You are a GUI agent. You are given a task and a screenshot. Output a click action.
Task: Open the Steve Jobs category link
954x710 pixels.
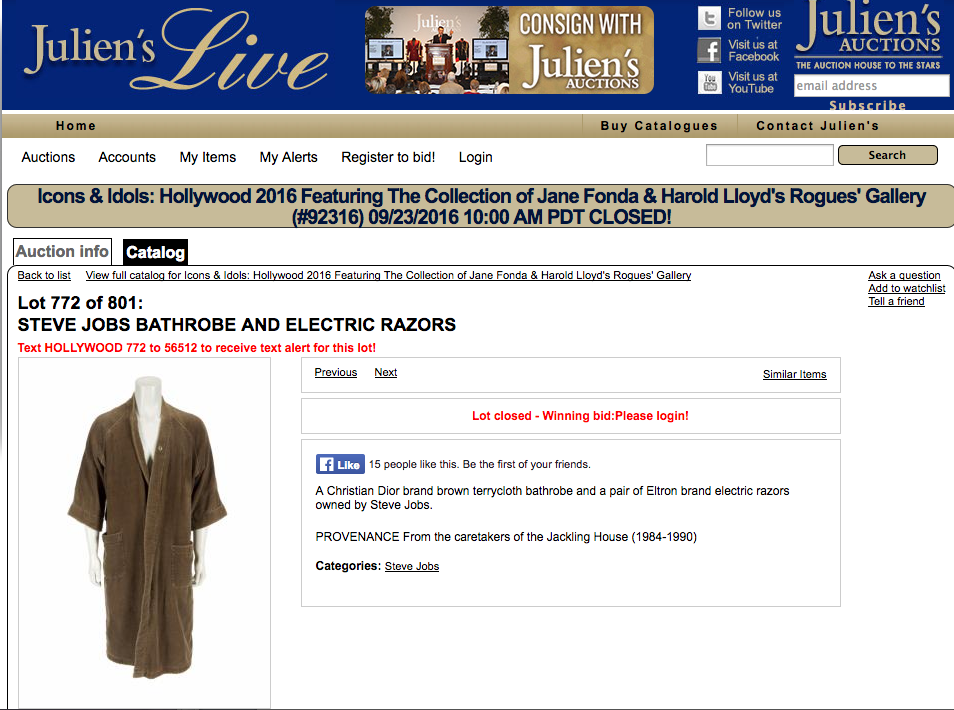pyautogui.click(x=411, y=566)
